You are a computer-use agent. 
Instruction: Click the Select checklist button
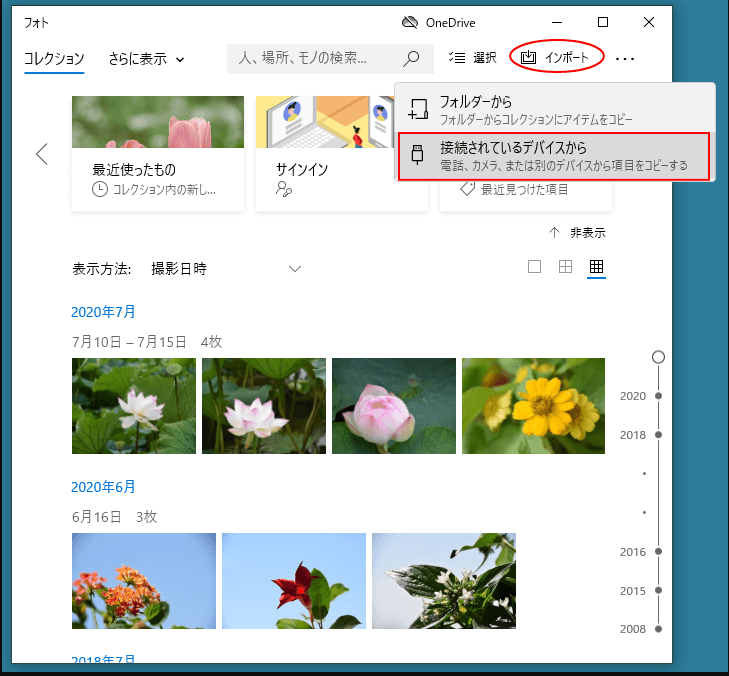[473, 58]
